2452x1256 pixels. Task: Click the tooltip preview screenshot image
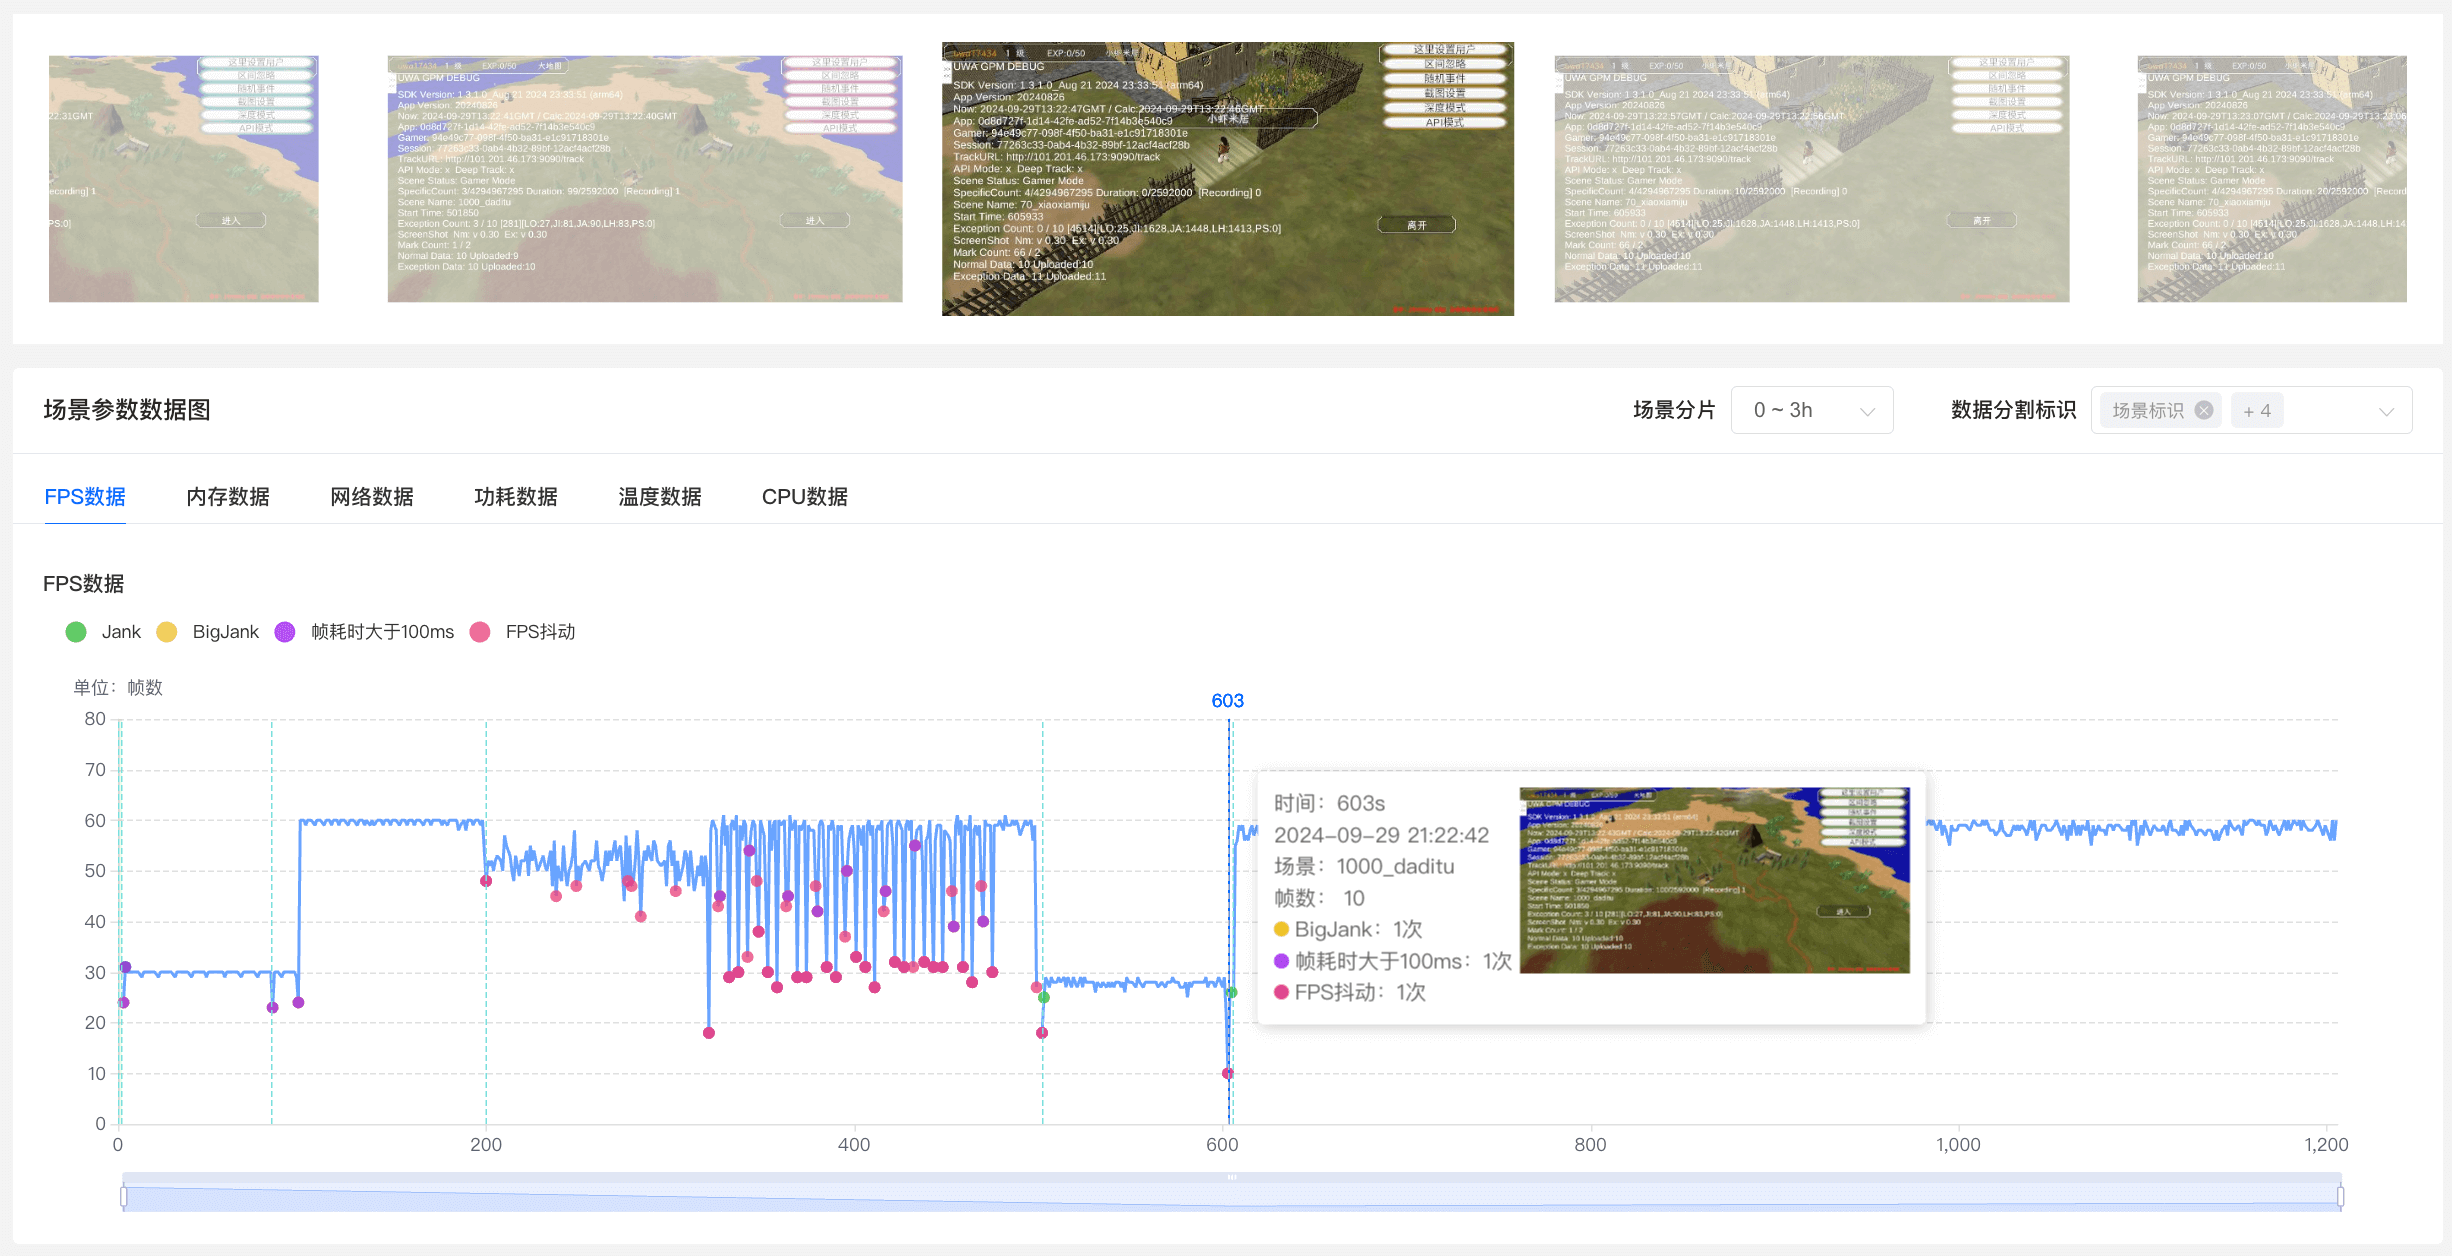(1714, 880)
